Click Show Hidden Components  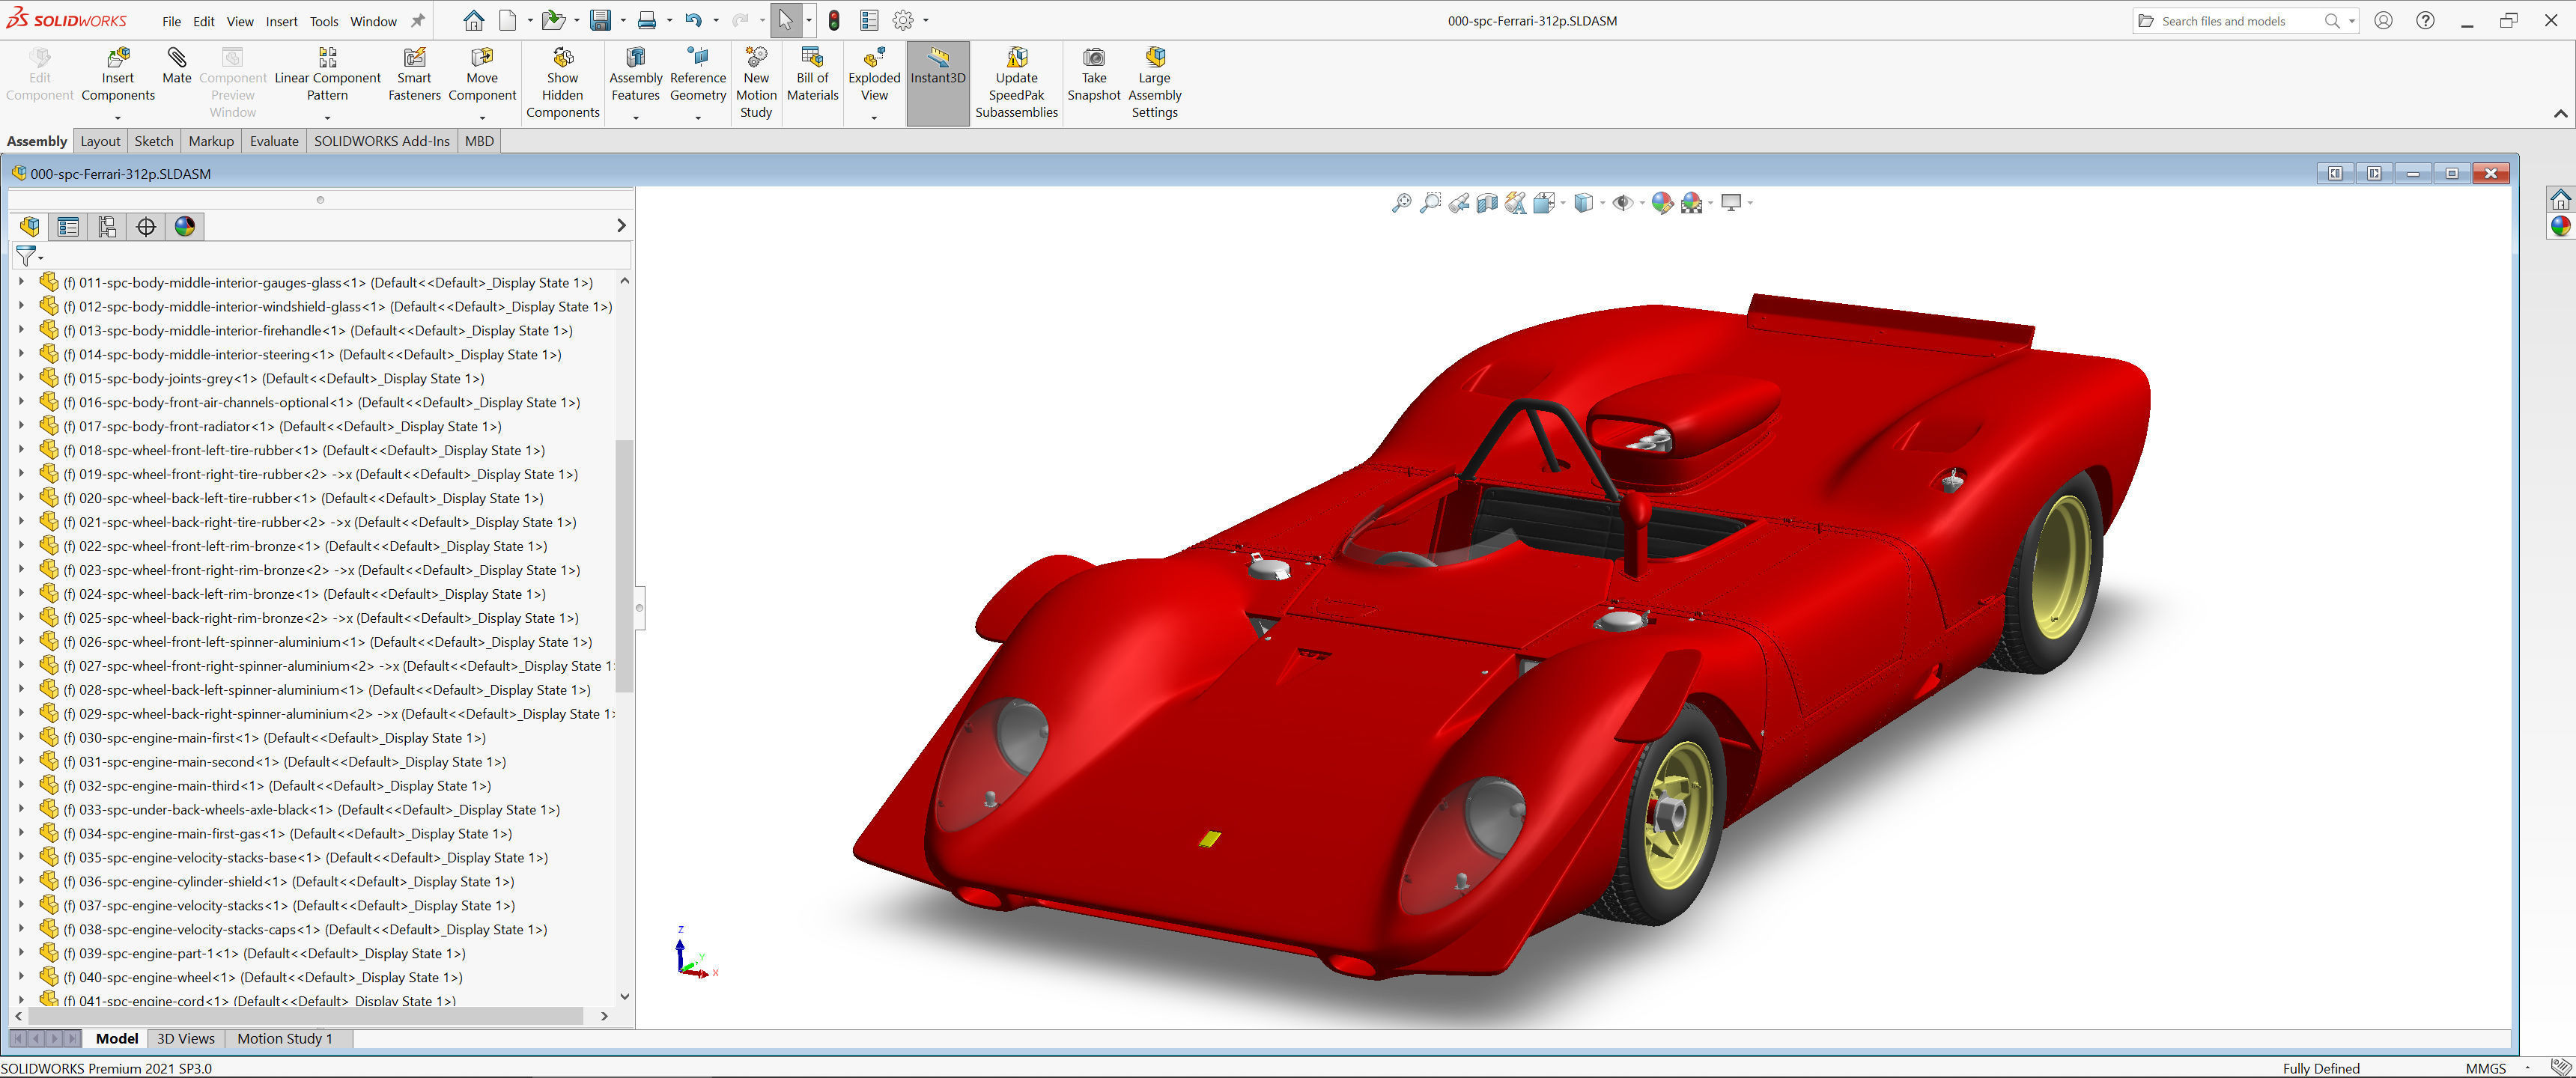562,83
